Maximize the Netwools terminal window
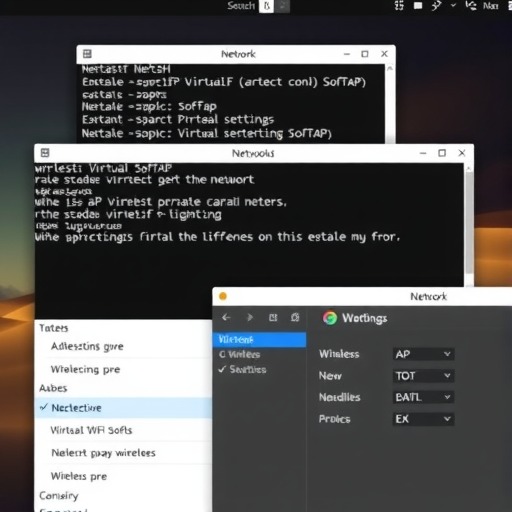The width and height of the screenshot is (512, 512). pos(442,153)
